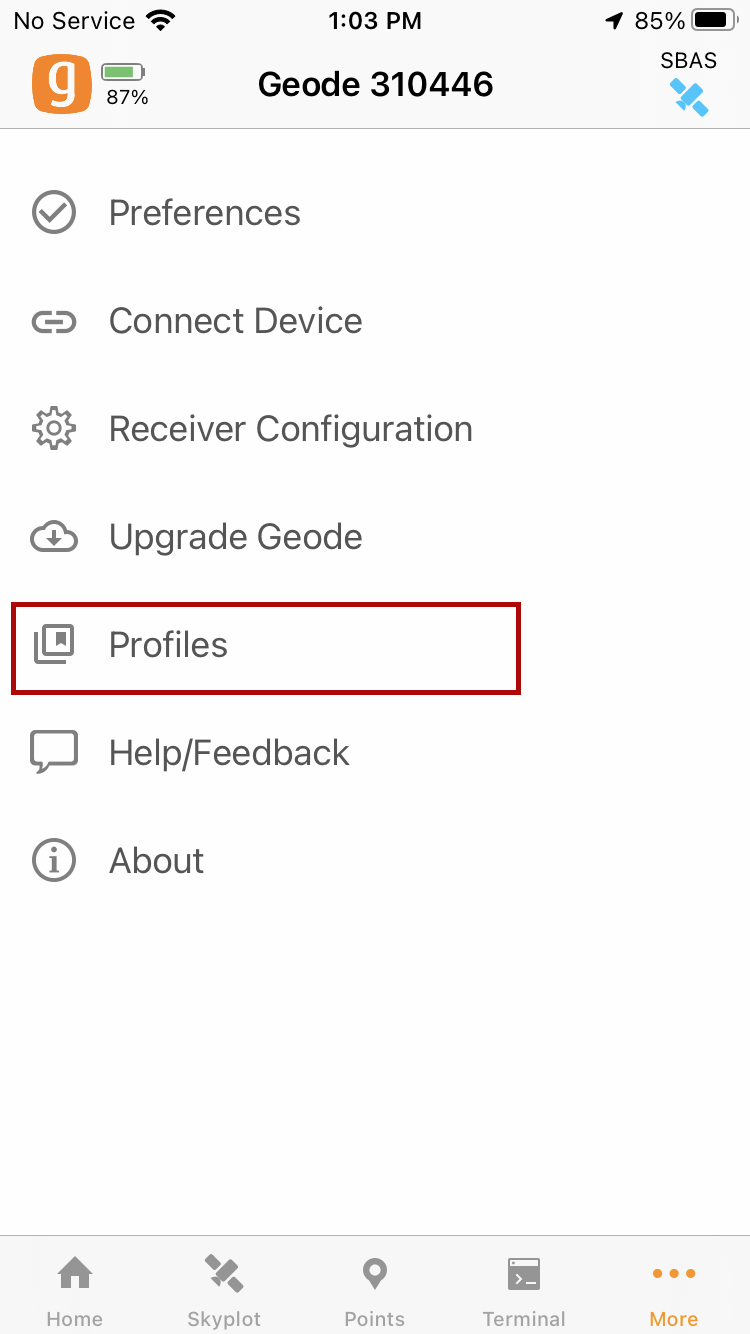The image size is (750, 1334).
Task: Tap the Geode 310446 title
Action: tap(376, 84)
